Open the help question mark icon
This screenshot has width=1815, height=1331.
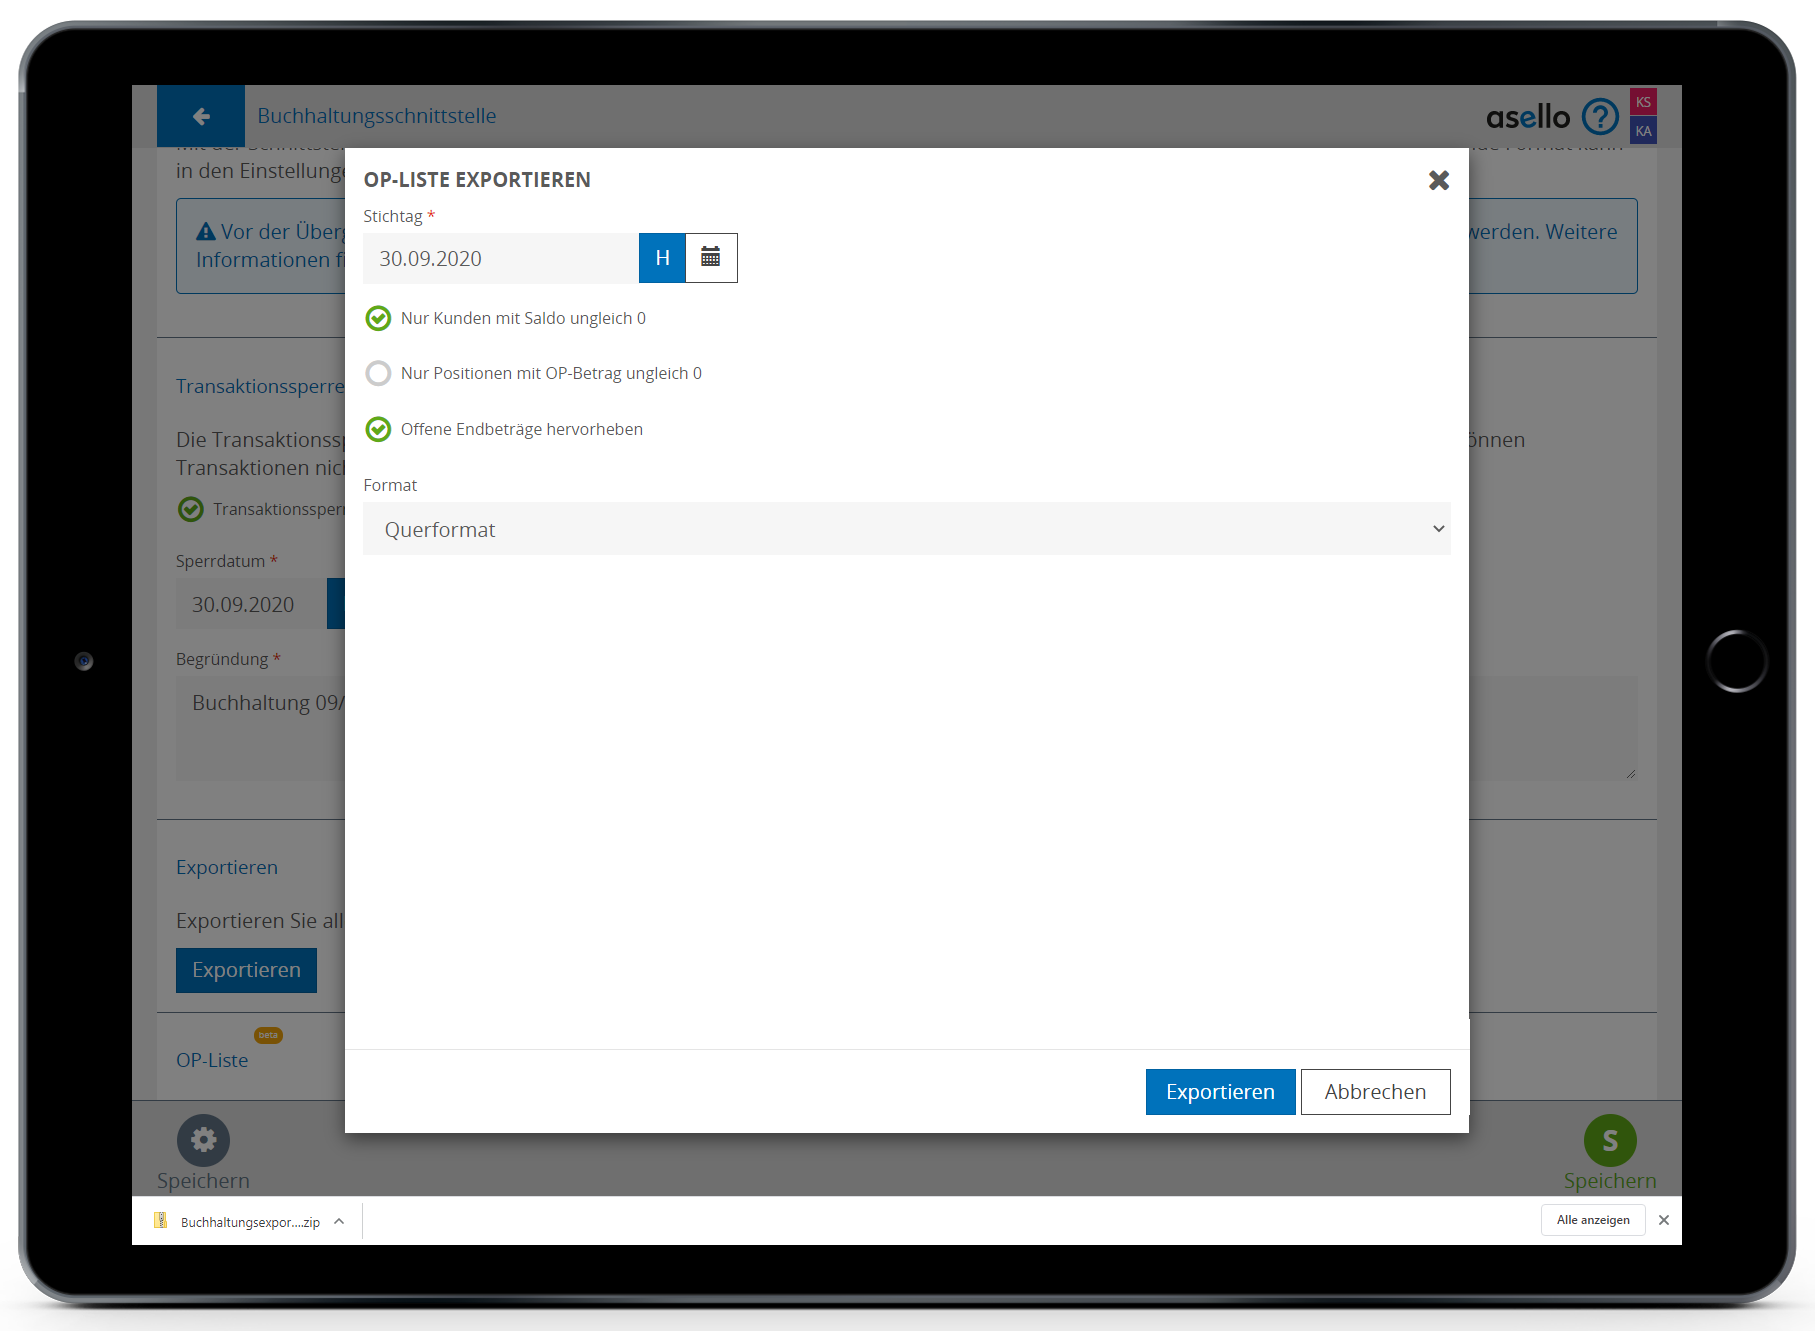click(1600, 117)
